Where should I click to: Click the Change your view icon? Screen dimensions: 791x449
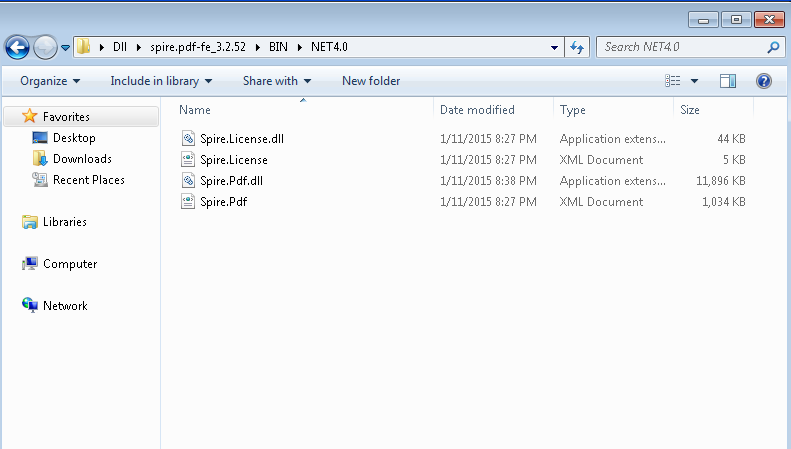tap(674, 81)
